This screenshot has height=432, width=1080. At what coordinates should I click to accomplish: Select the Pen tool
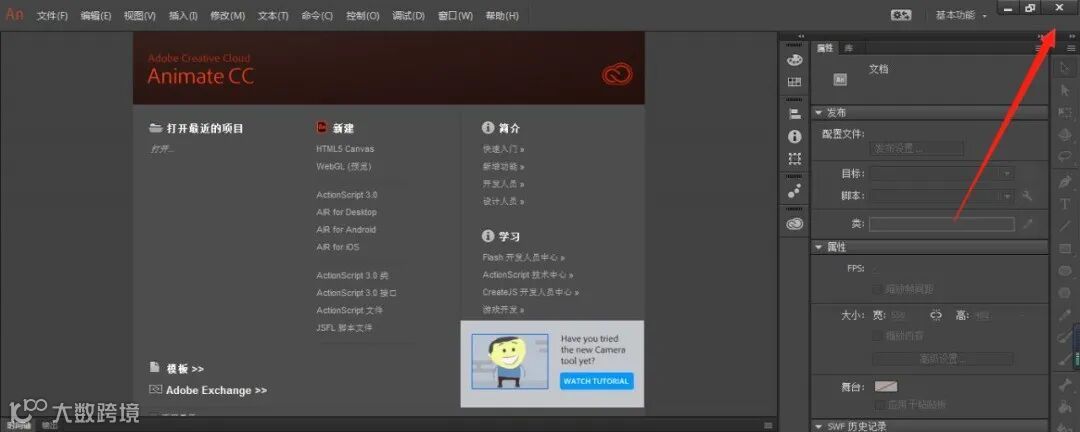(x=1066, y=181)
